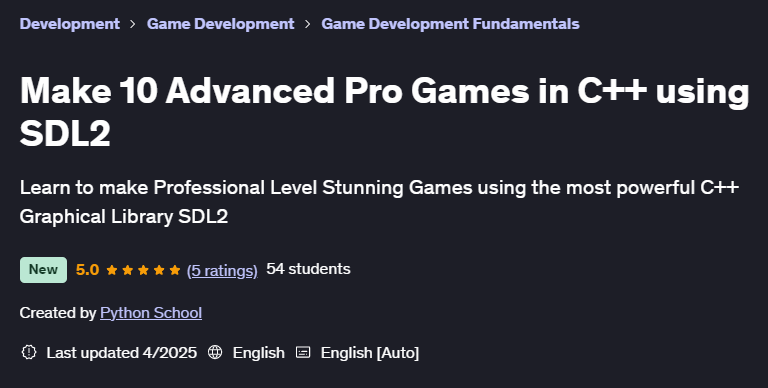Click the English [Auto] captions label
The image size is (768, 388).
pyautogui.click(x=370, y=352)
